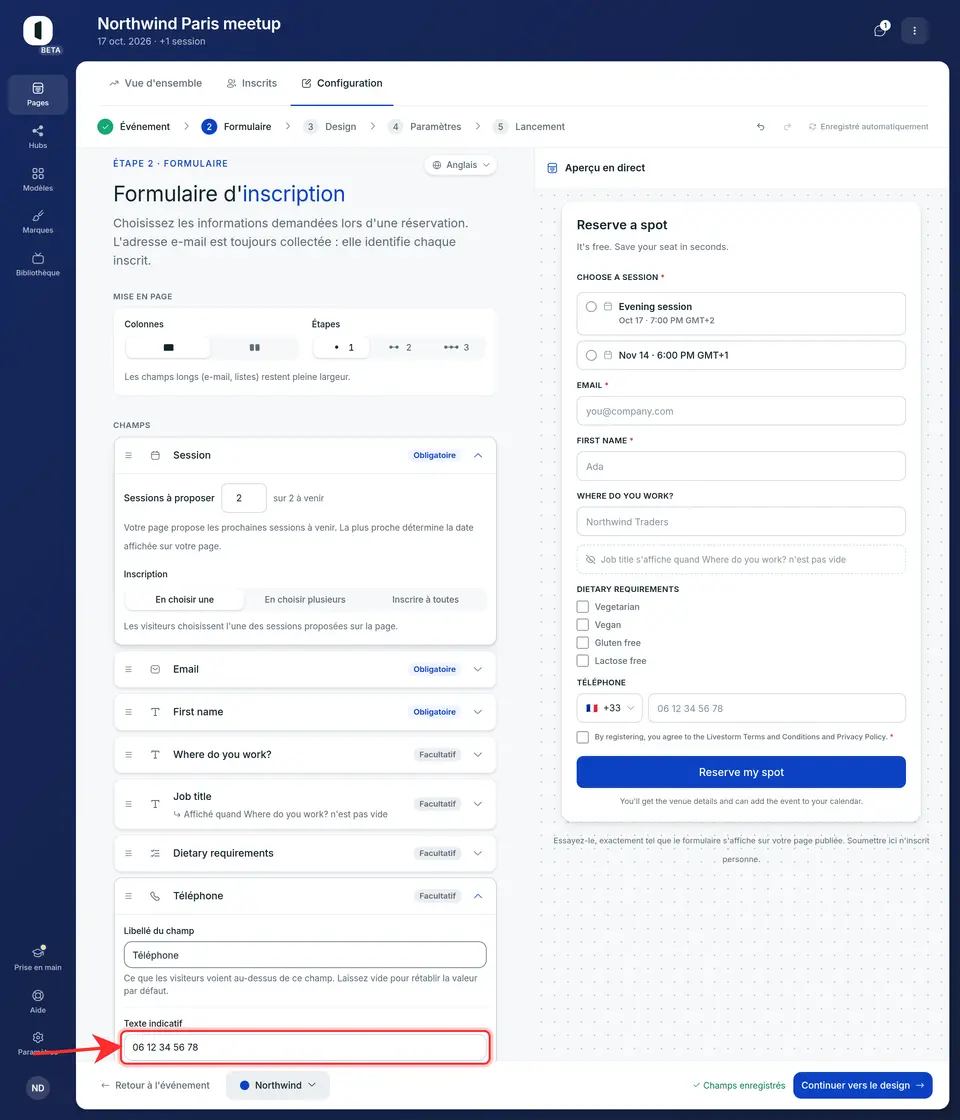Check the terms and conditions checkbox
This screenshot has height=1120, width=960.
583,736
